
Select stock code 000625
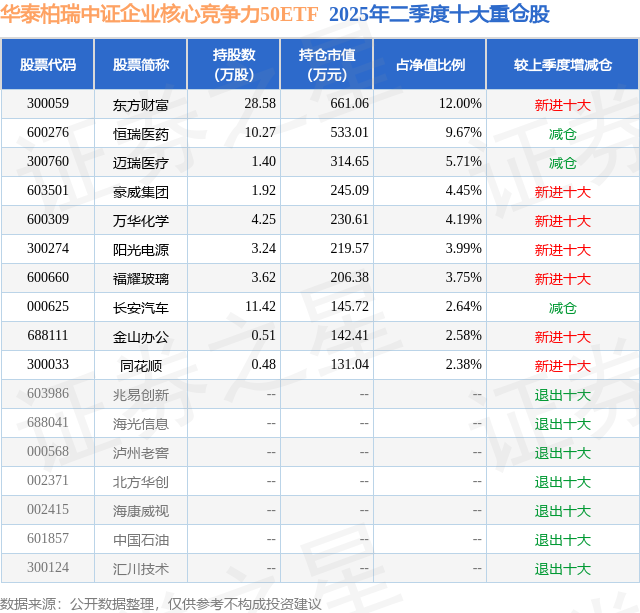[48, 306]
